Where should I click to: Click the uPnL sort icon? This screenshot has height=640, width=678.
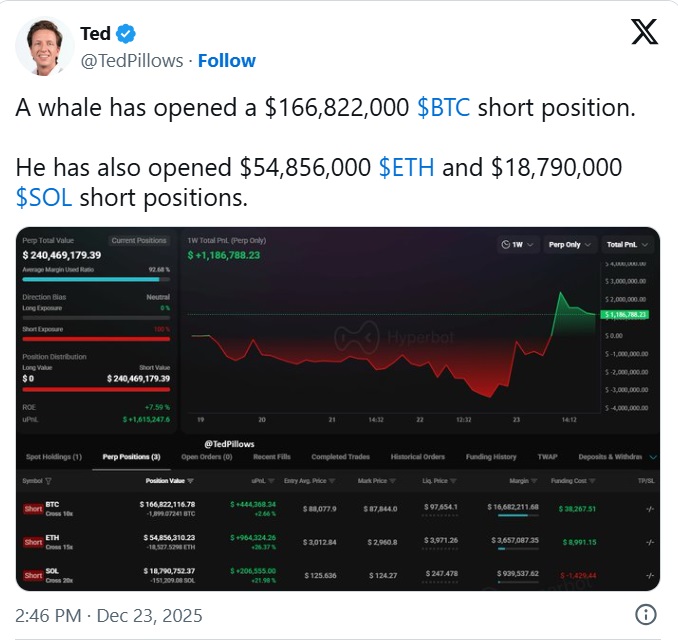269,480
